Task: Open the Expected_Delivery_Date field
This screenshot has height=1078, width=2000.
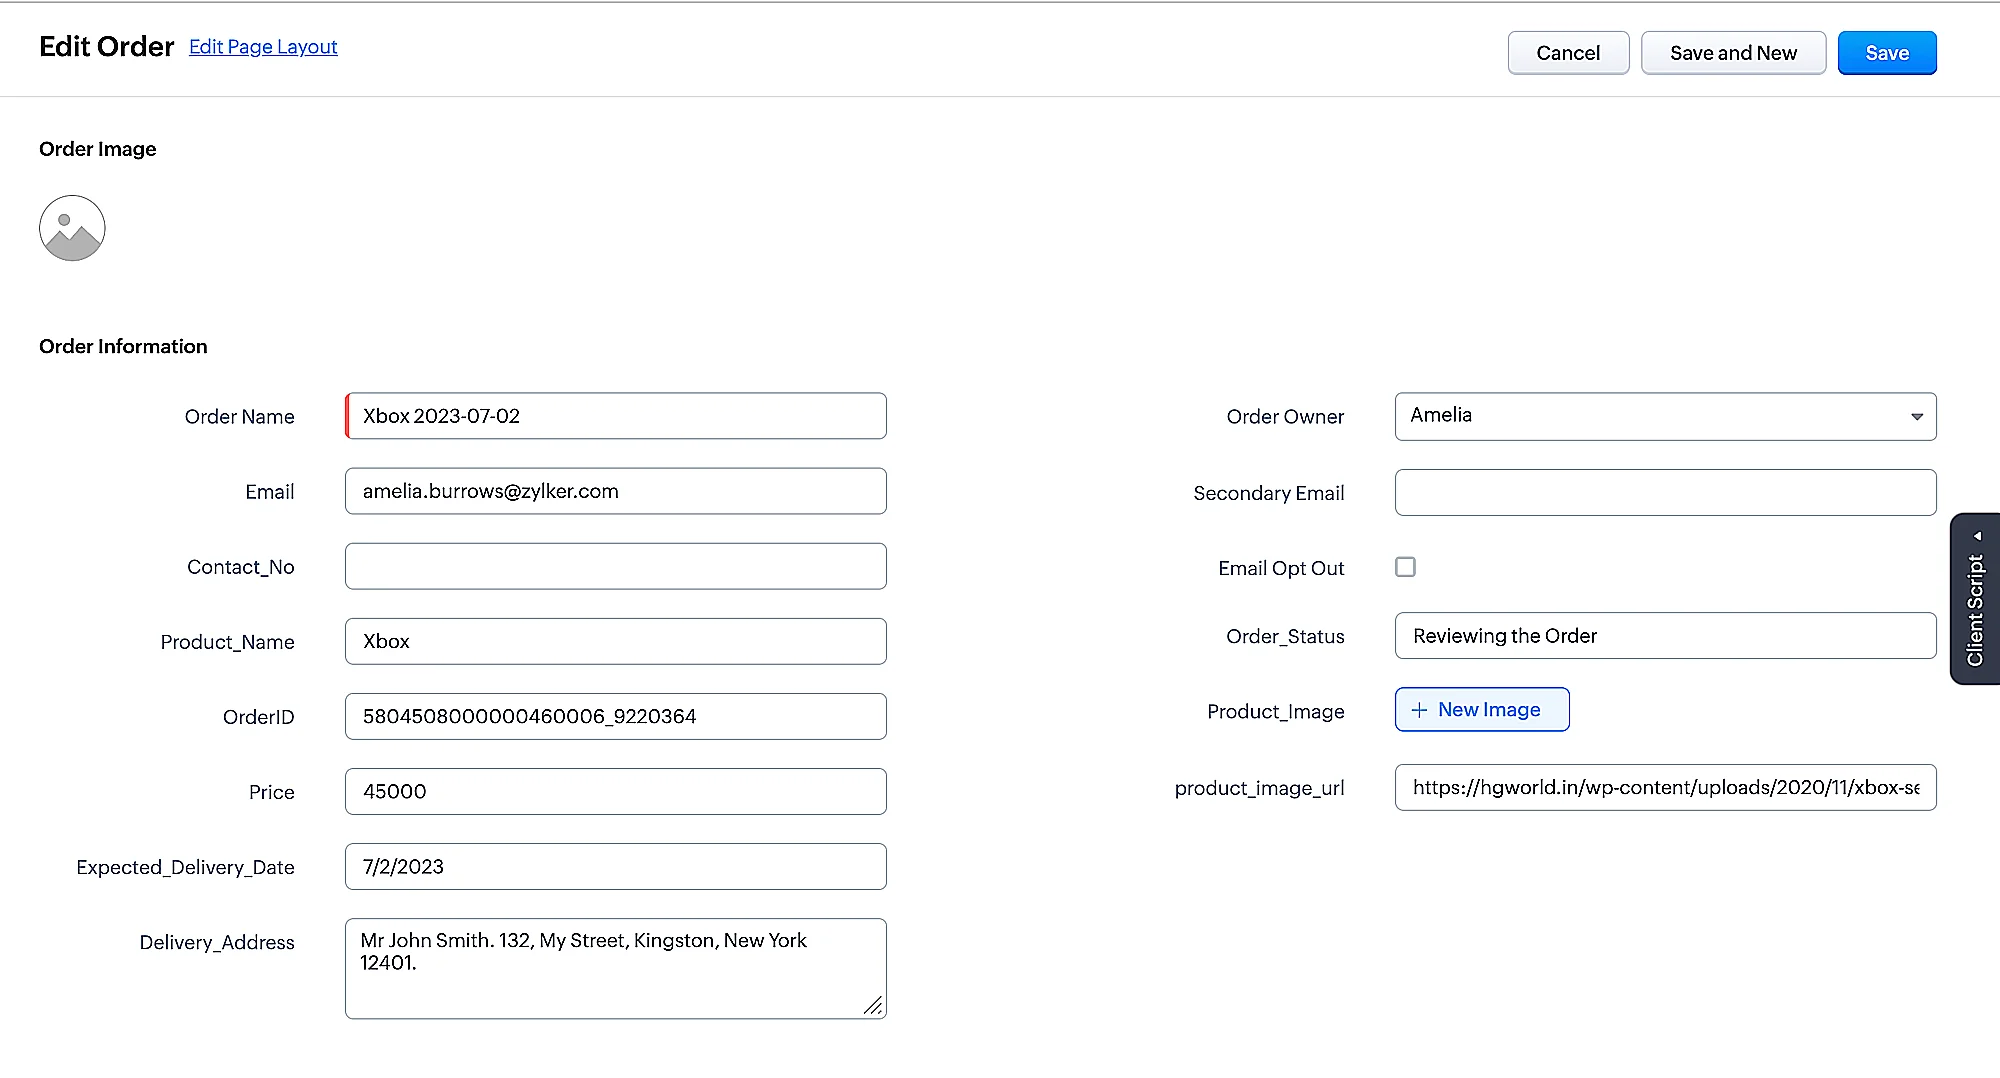Action: point(615,866)
